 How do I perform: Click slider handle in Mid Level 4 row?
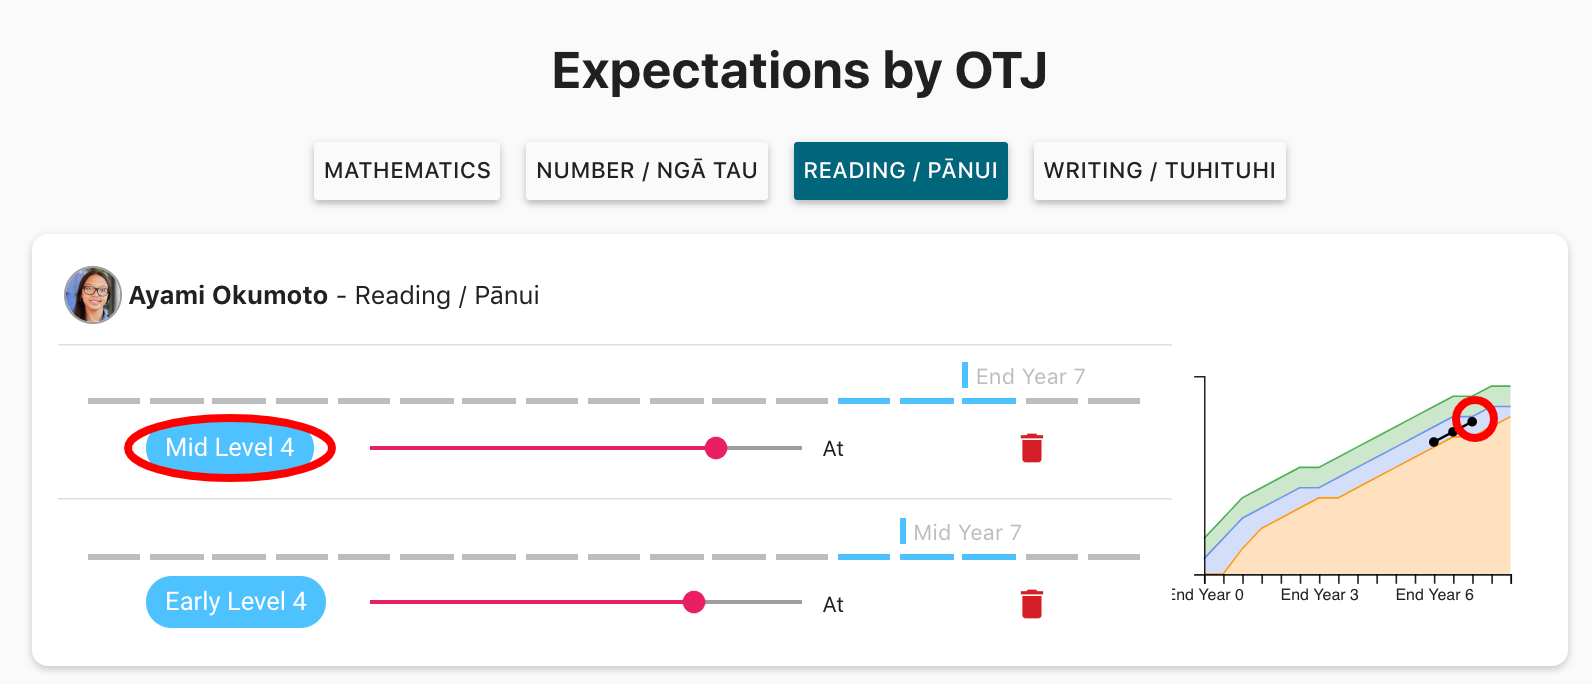coord(716,448)
